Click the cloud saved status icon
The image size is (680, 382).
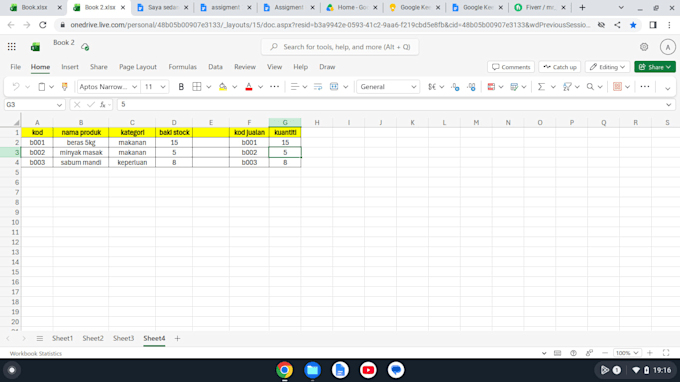click(85, 47)
